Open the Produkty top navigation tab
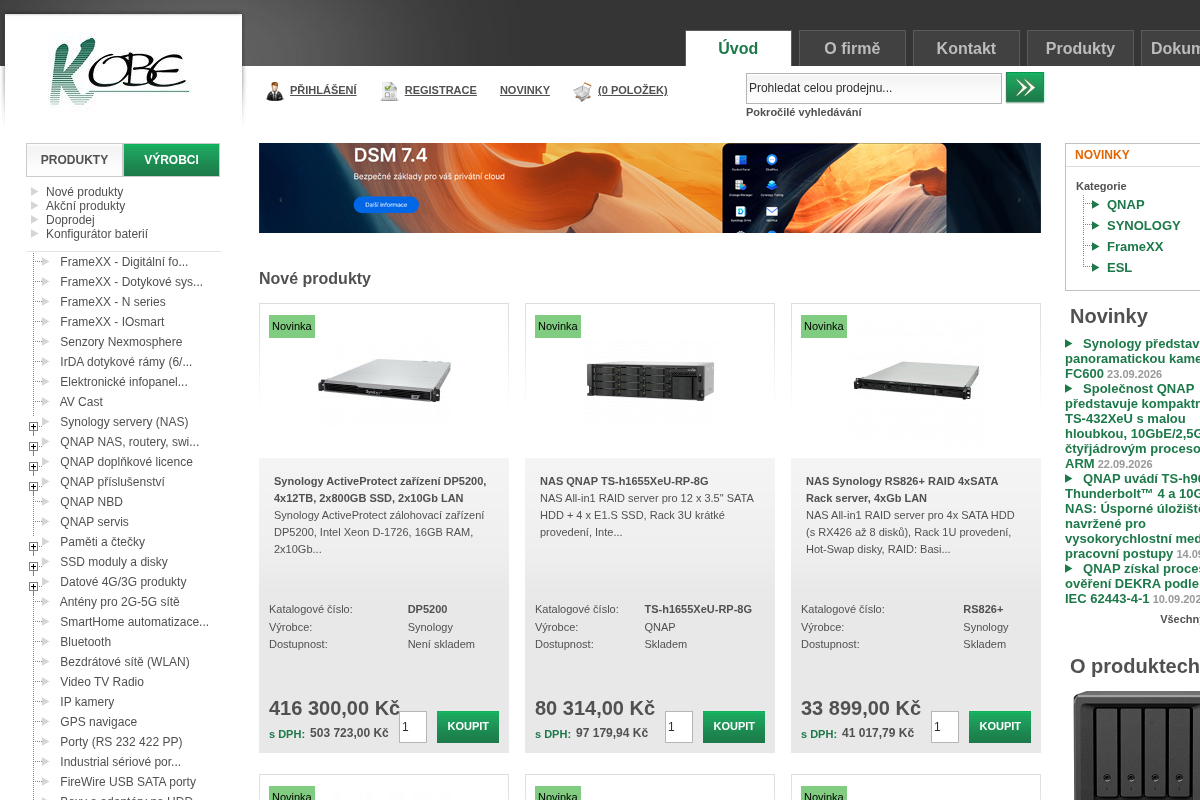This screenshot has width=1200, height=800. (x=1080, y=48)
